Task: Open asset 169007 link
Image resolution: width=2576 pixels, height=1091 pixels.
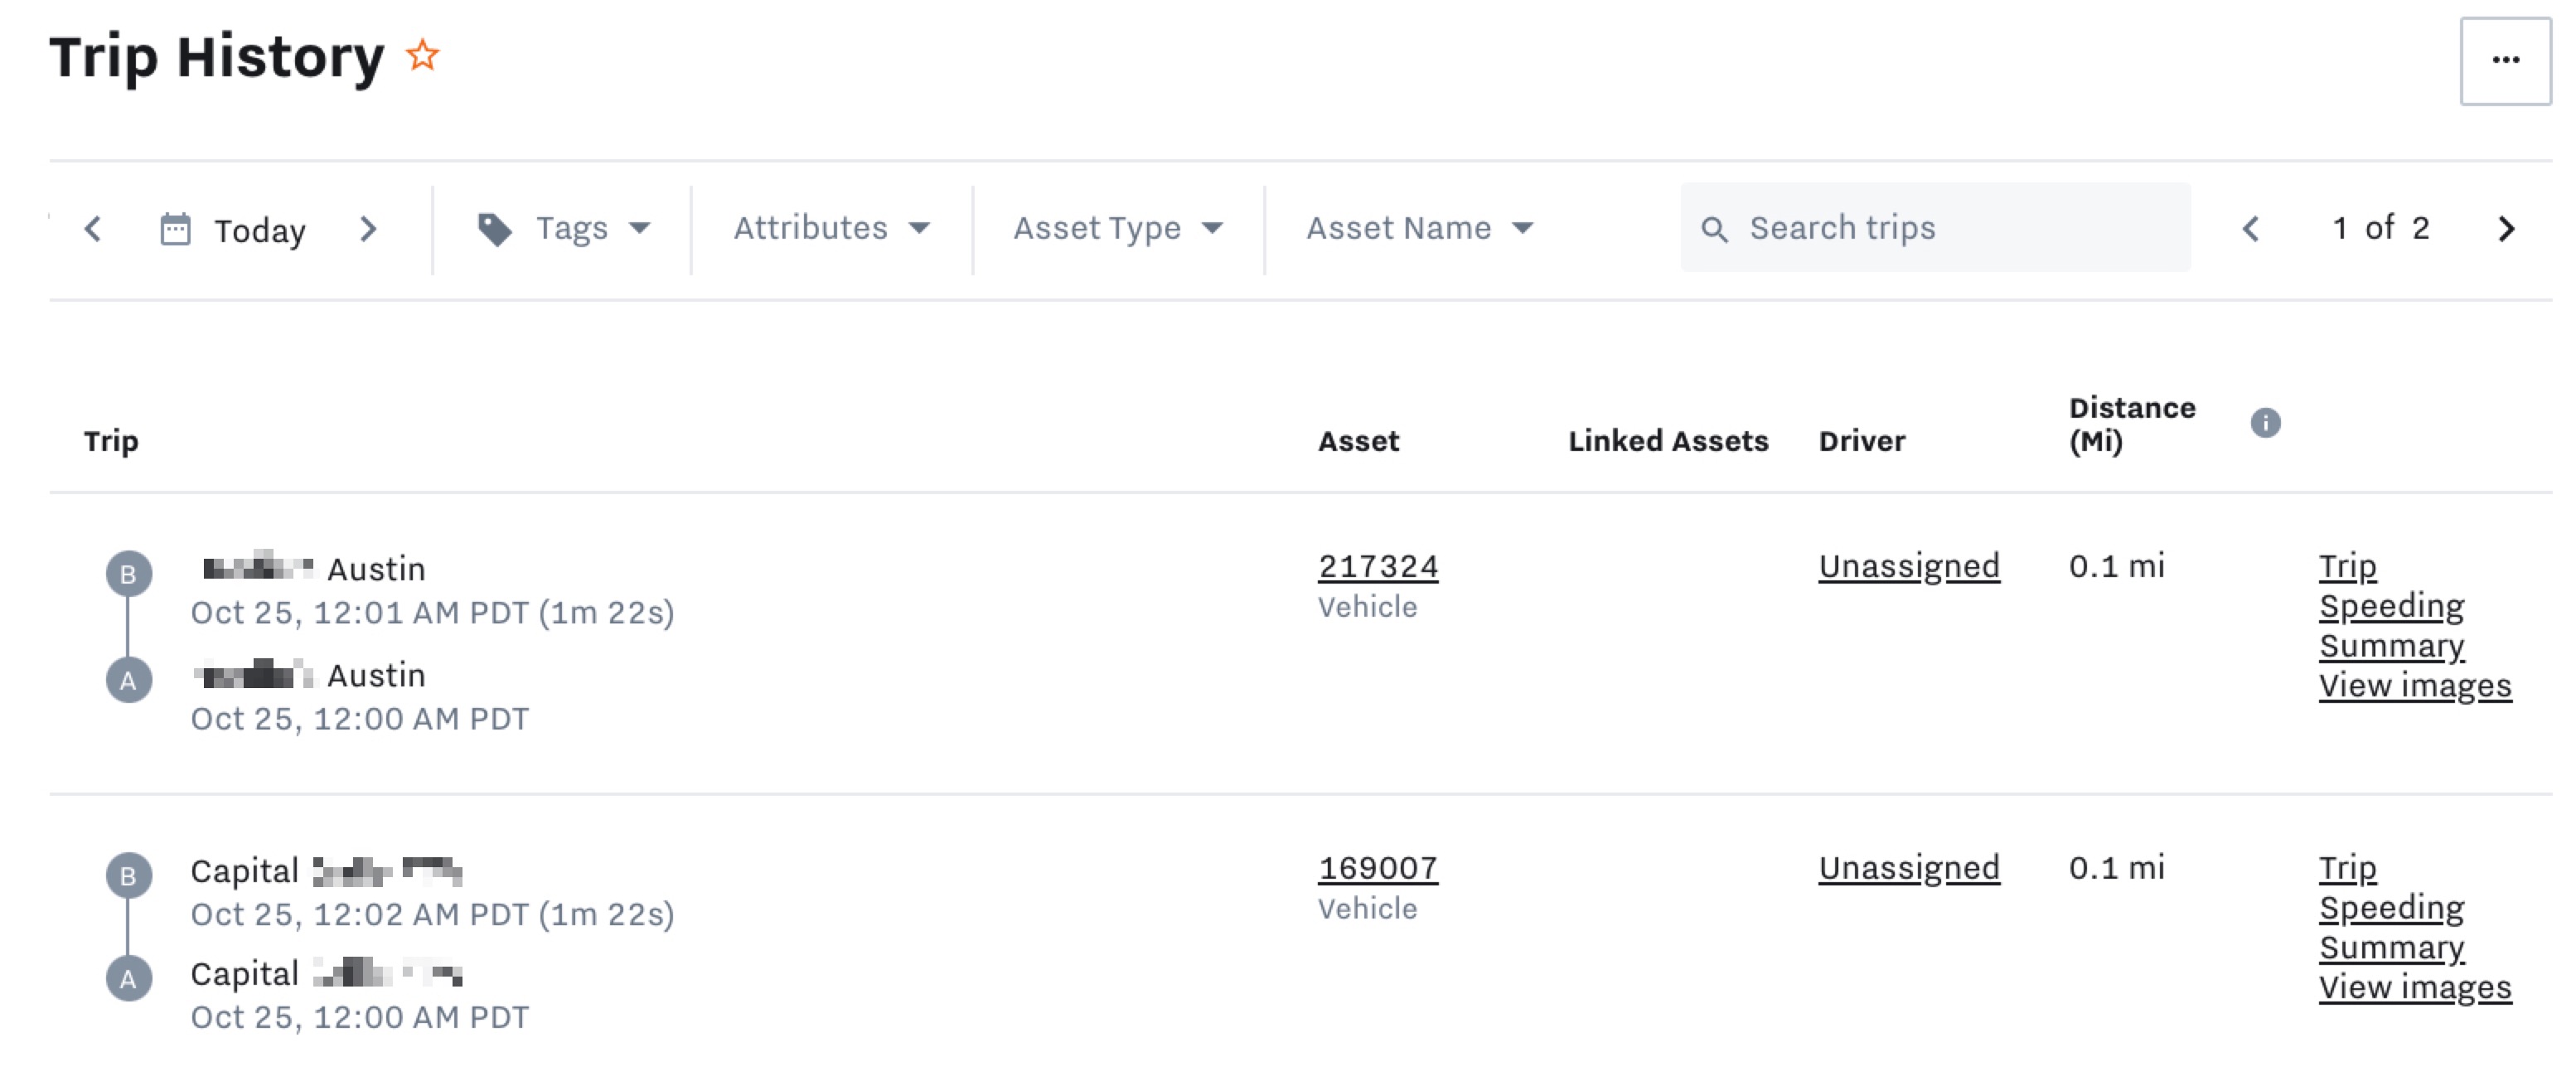Action: point(1377,868)
